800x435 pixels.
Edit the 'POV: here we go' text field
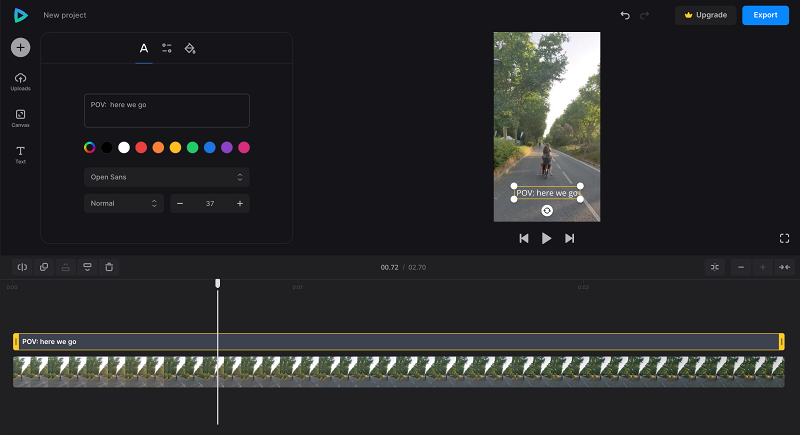167,111
